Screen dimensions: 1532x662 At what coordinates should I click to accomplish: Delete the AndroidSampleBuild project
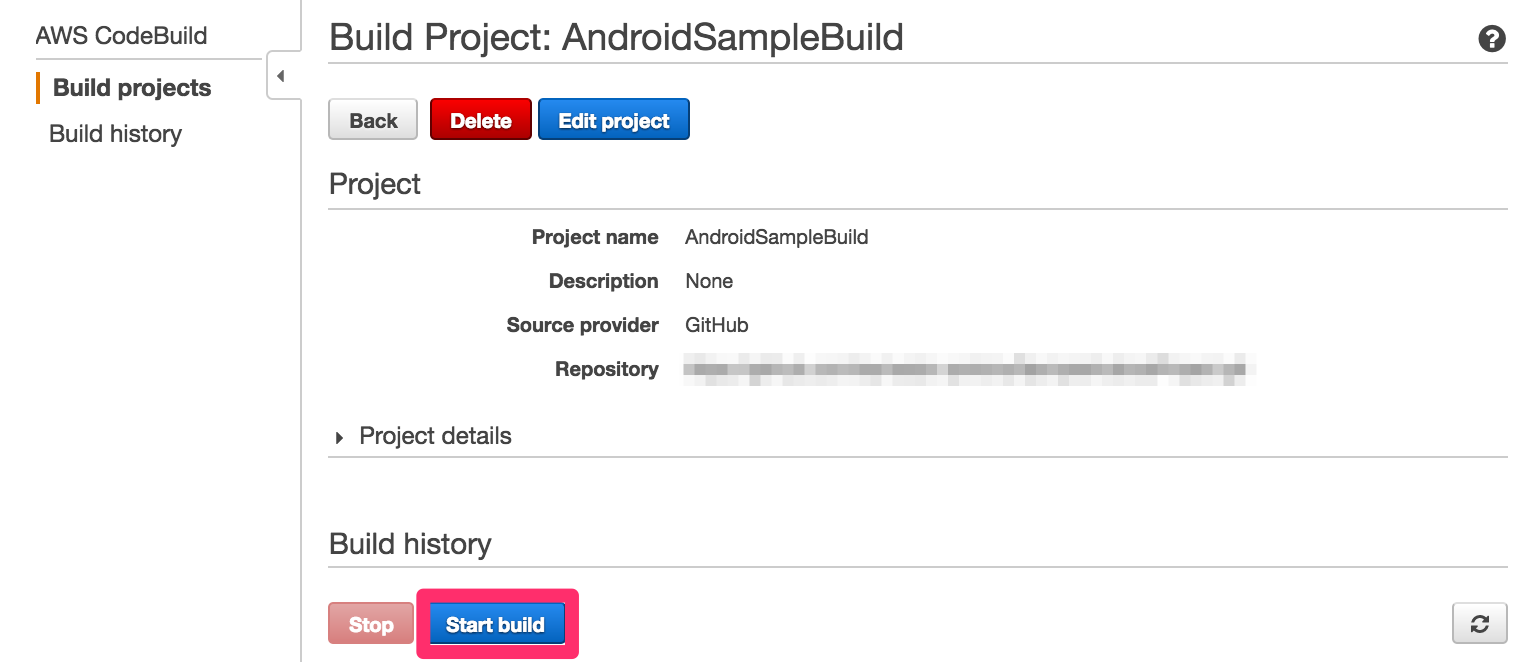480,119
